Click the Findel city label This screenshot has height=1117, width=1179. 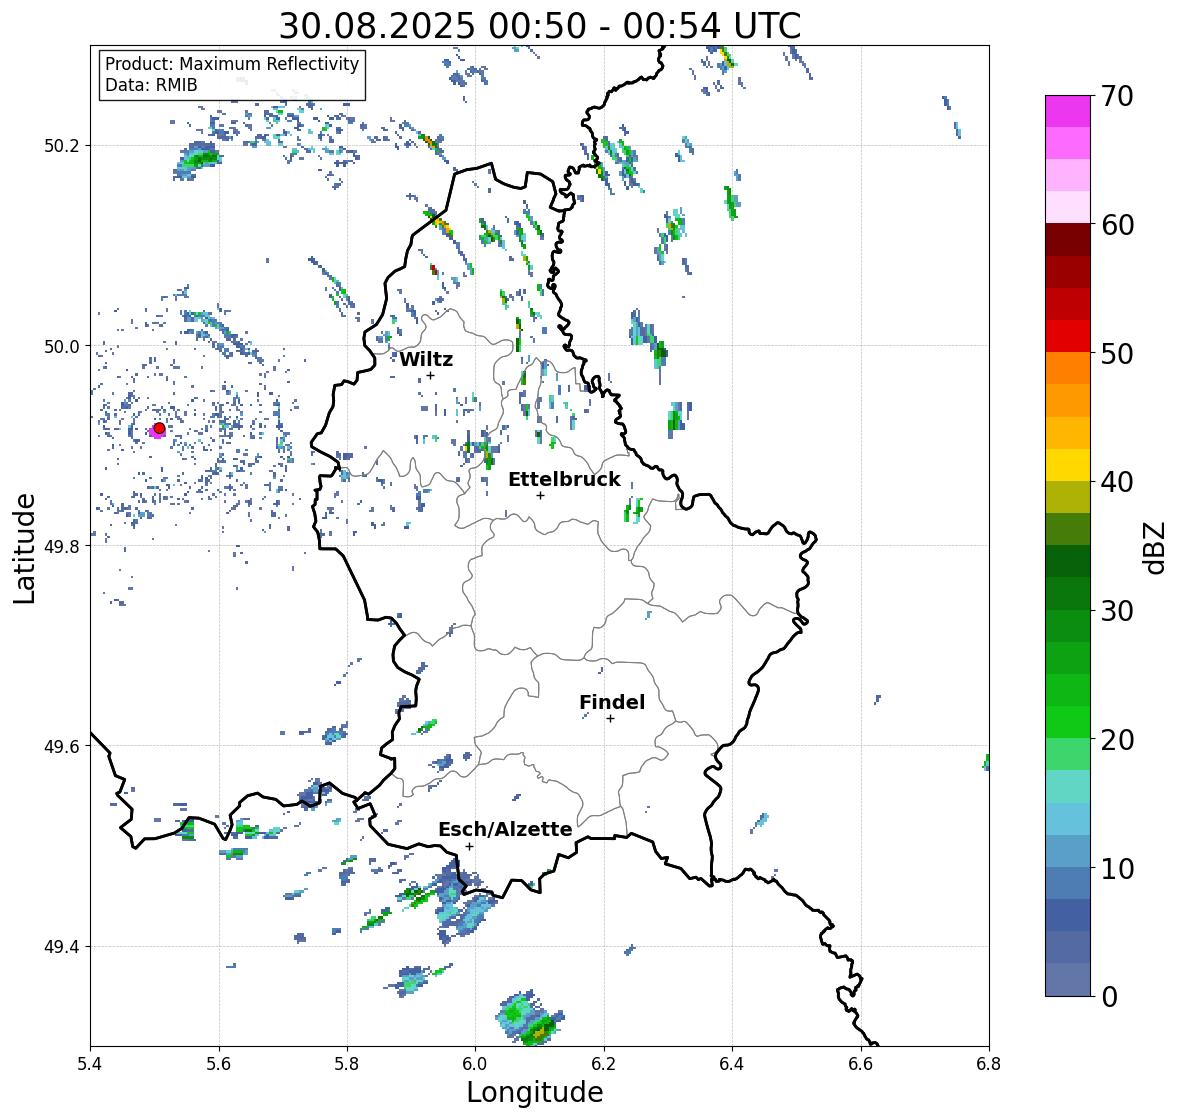pos(612,702)
